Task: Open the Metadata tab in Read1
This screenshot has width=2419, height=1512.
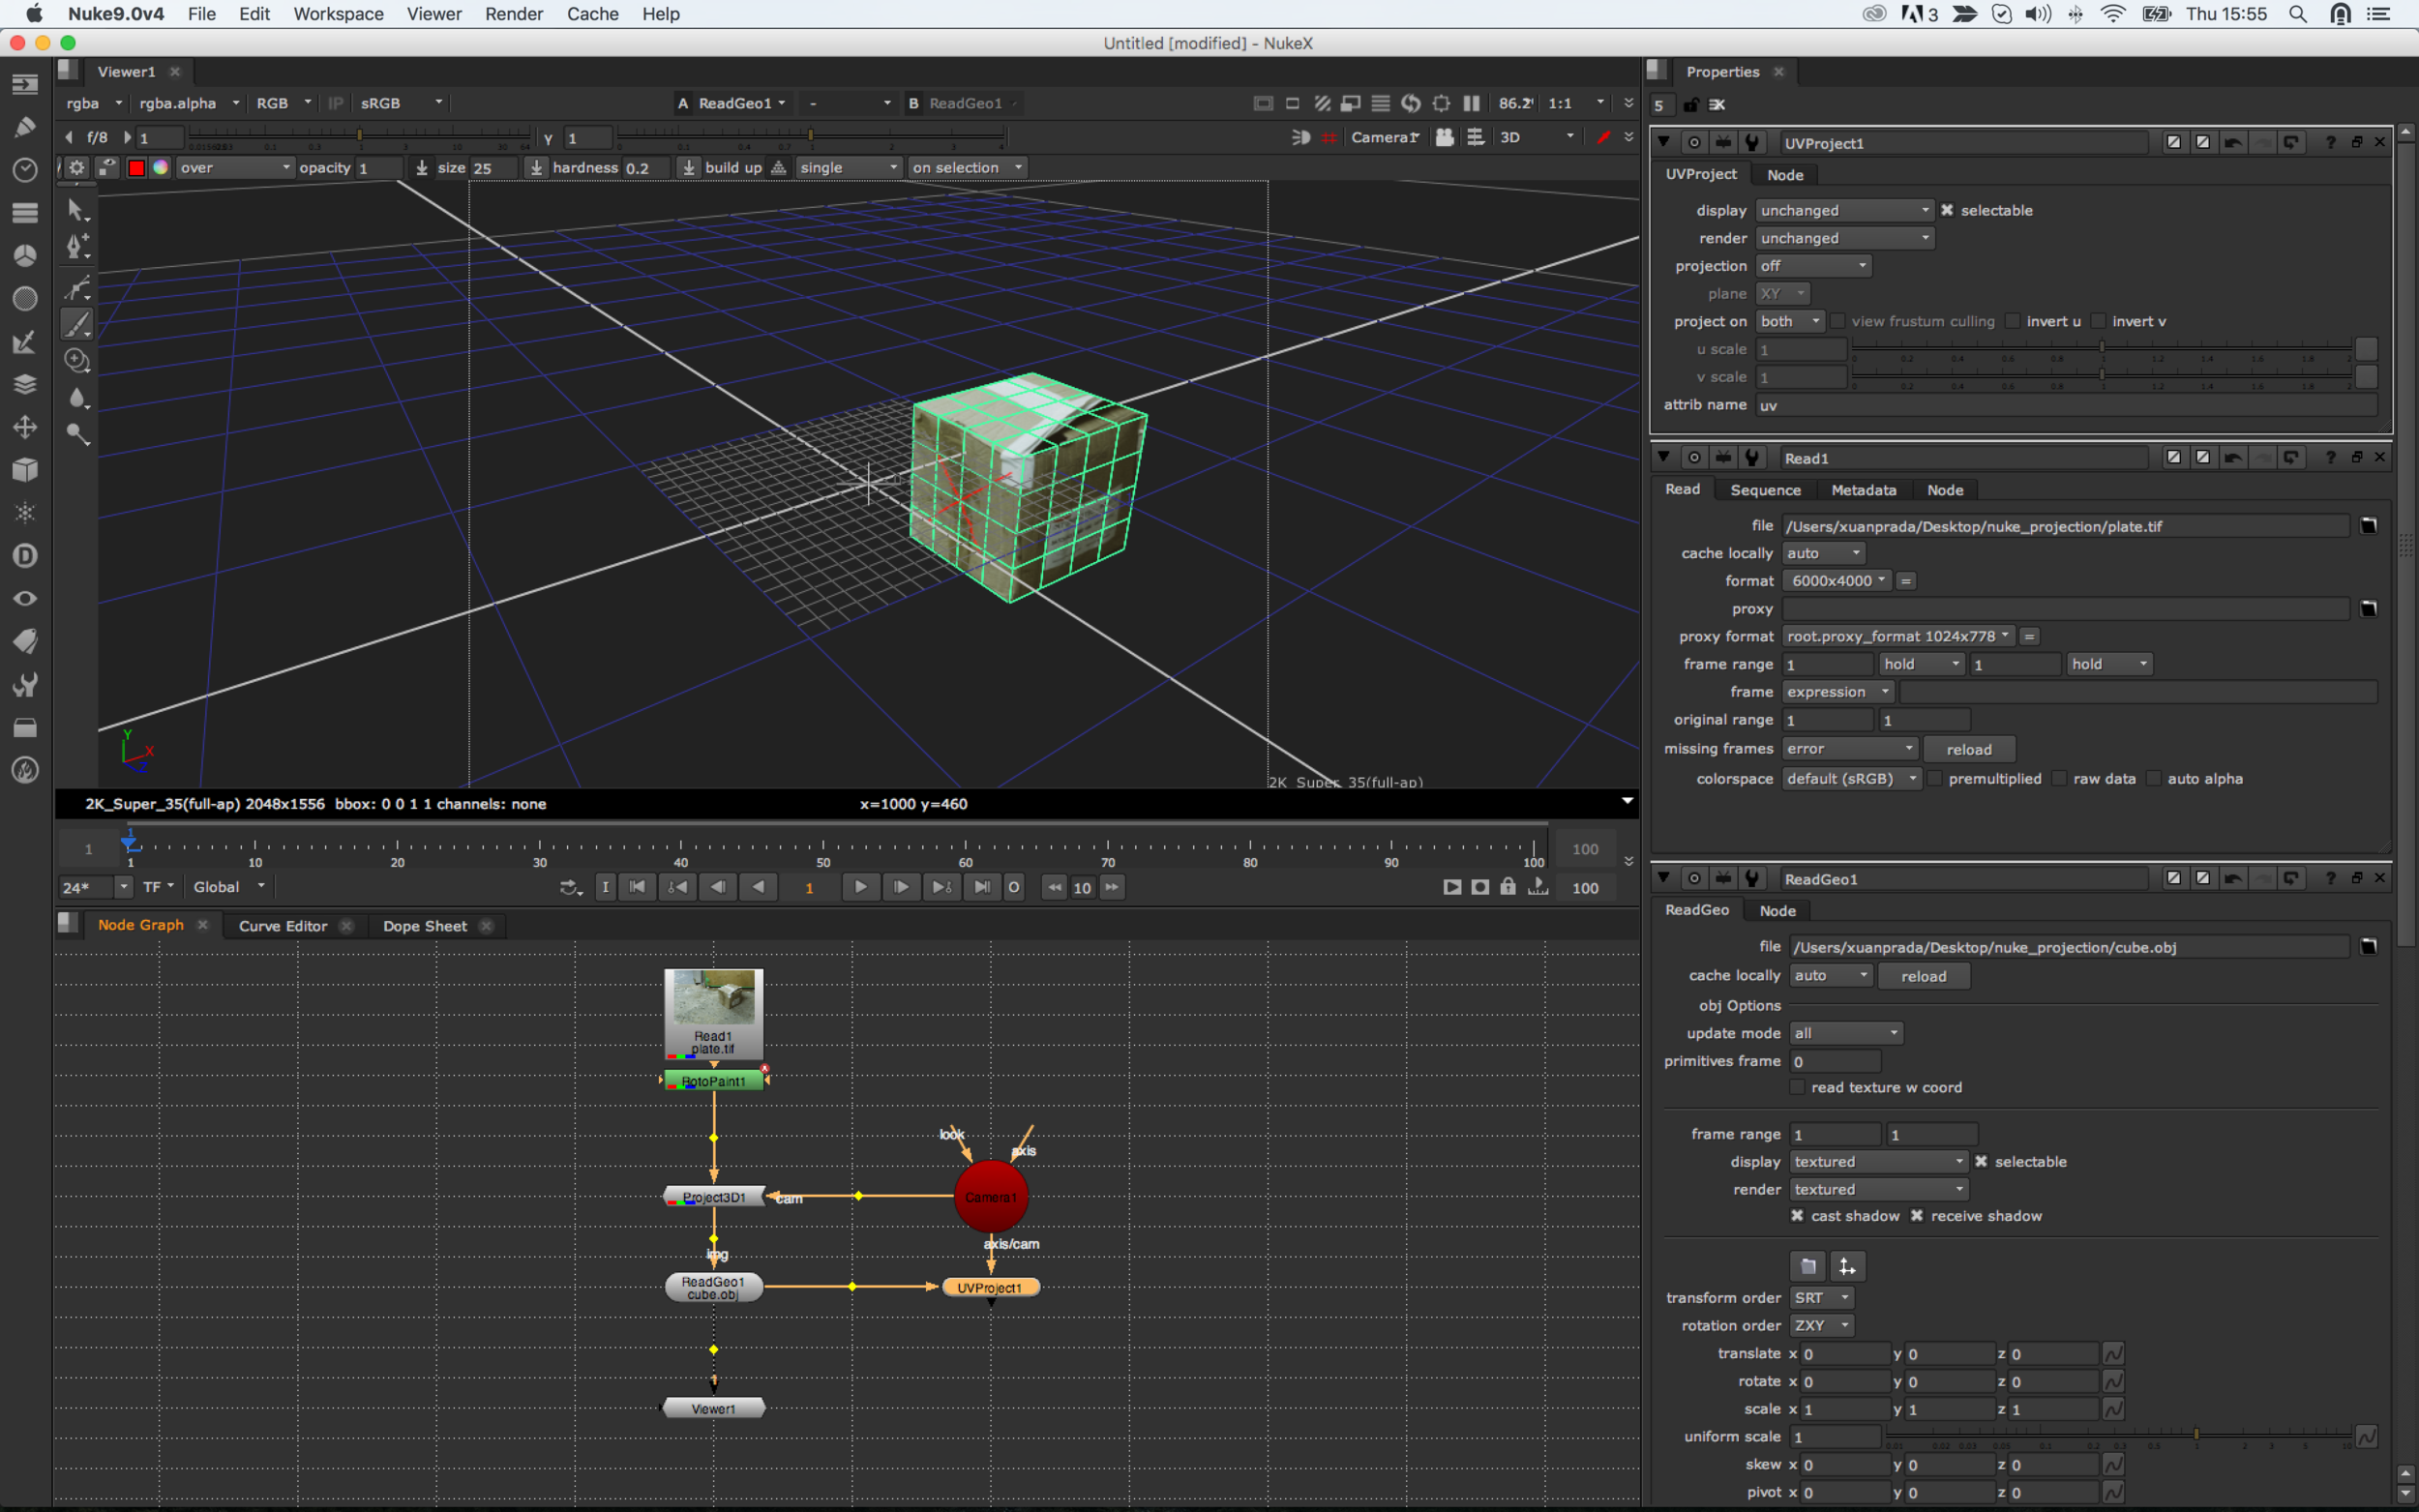Action: click(1863, 490)
